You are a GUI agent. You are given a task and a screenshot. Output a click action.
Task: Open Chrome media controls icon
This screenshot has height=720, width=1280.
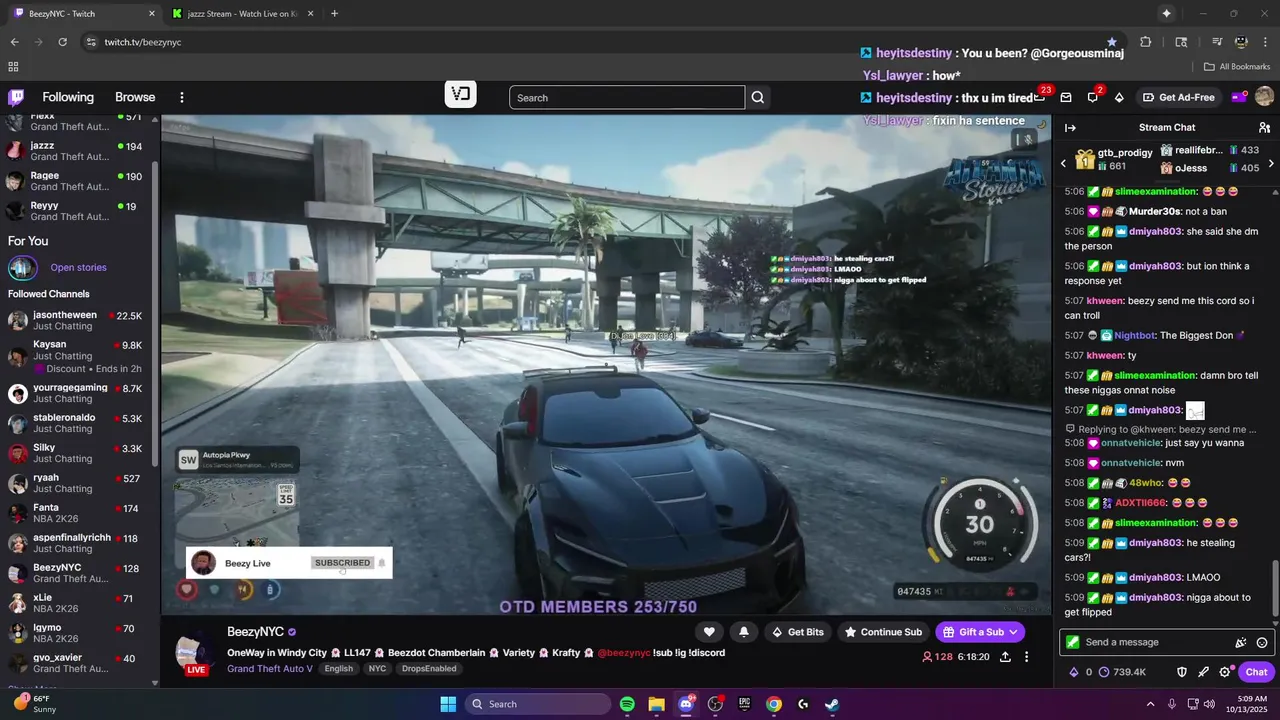coord(1217,42)
